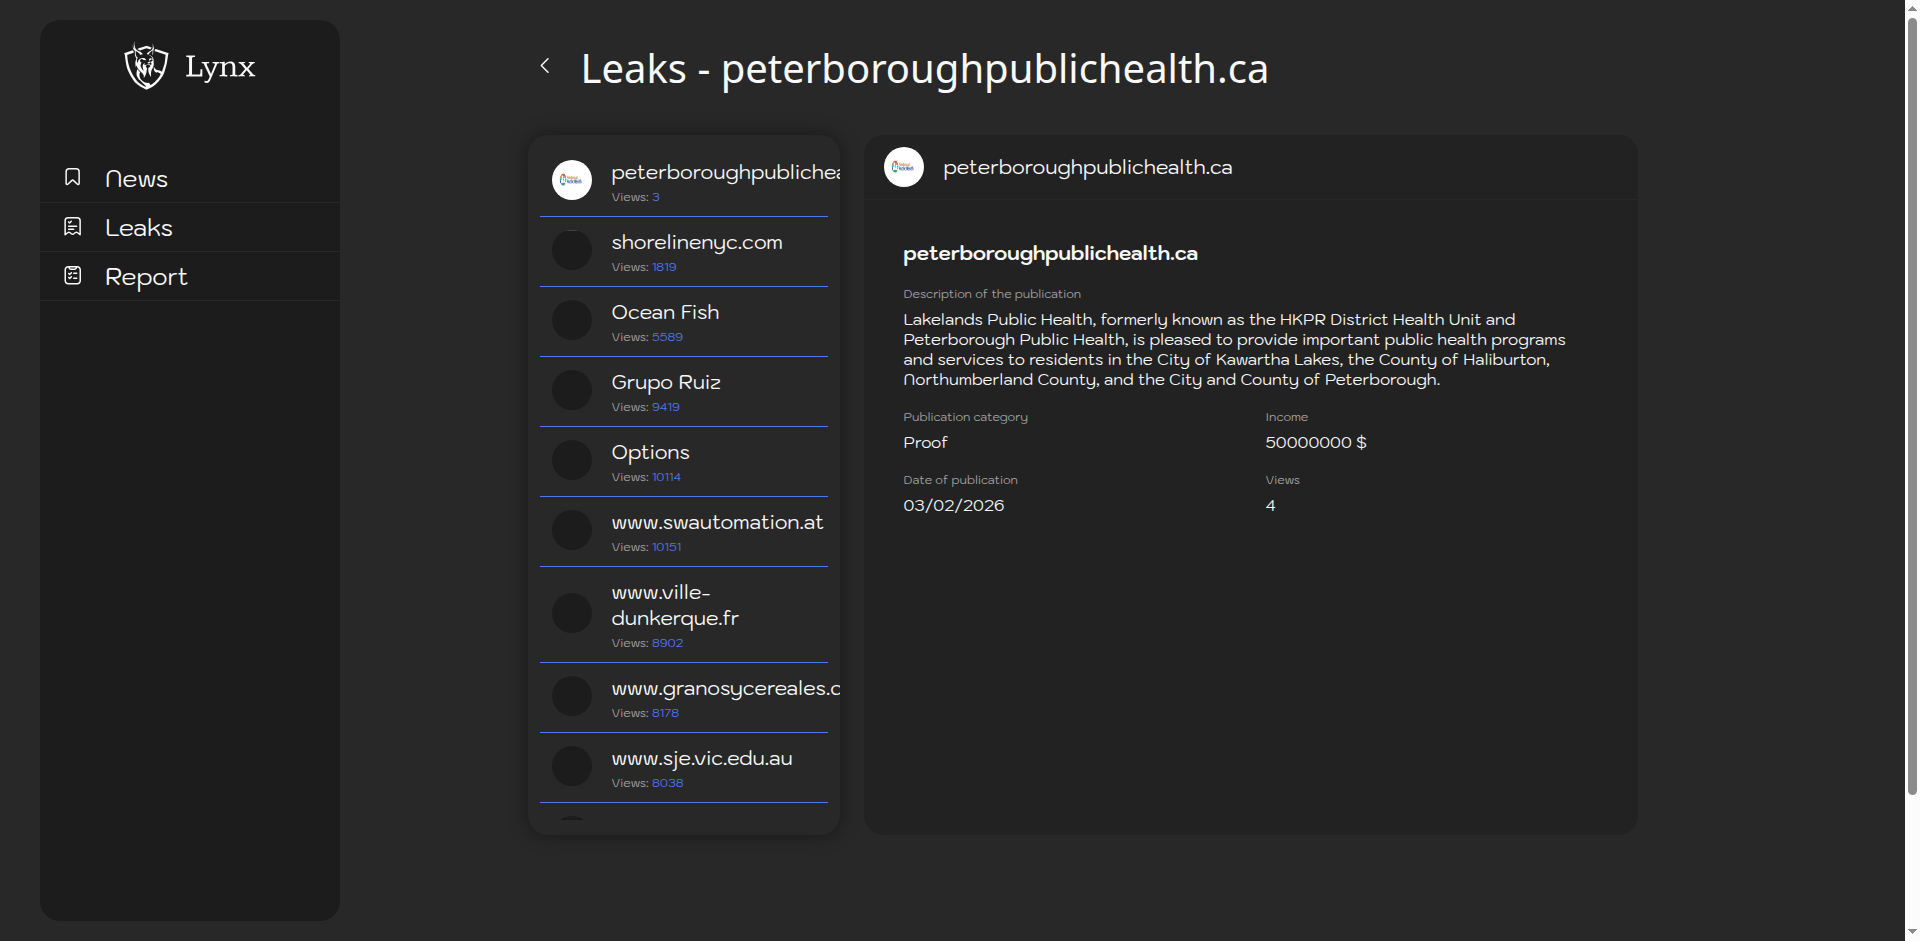The image size is (1920, 941).
Task: Click the avatar circle next to Ocean Fish
Action: point(572,320)
